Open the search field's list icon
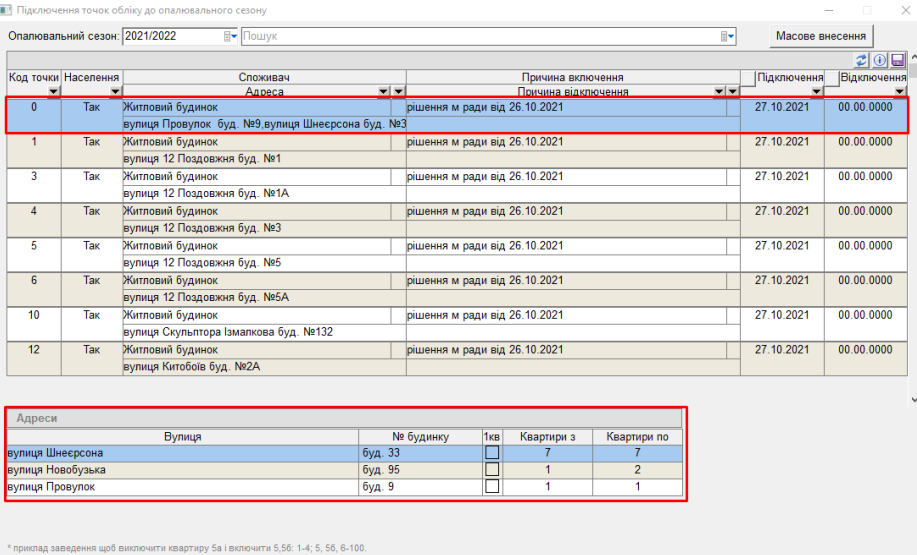 [728, 36]
